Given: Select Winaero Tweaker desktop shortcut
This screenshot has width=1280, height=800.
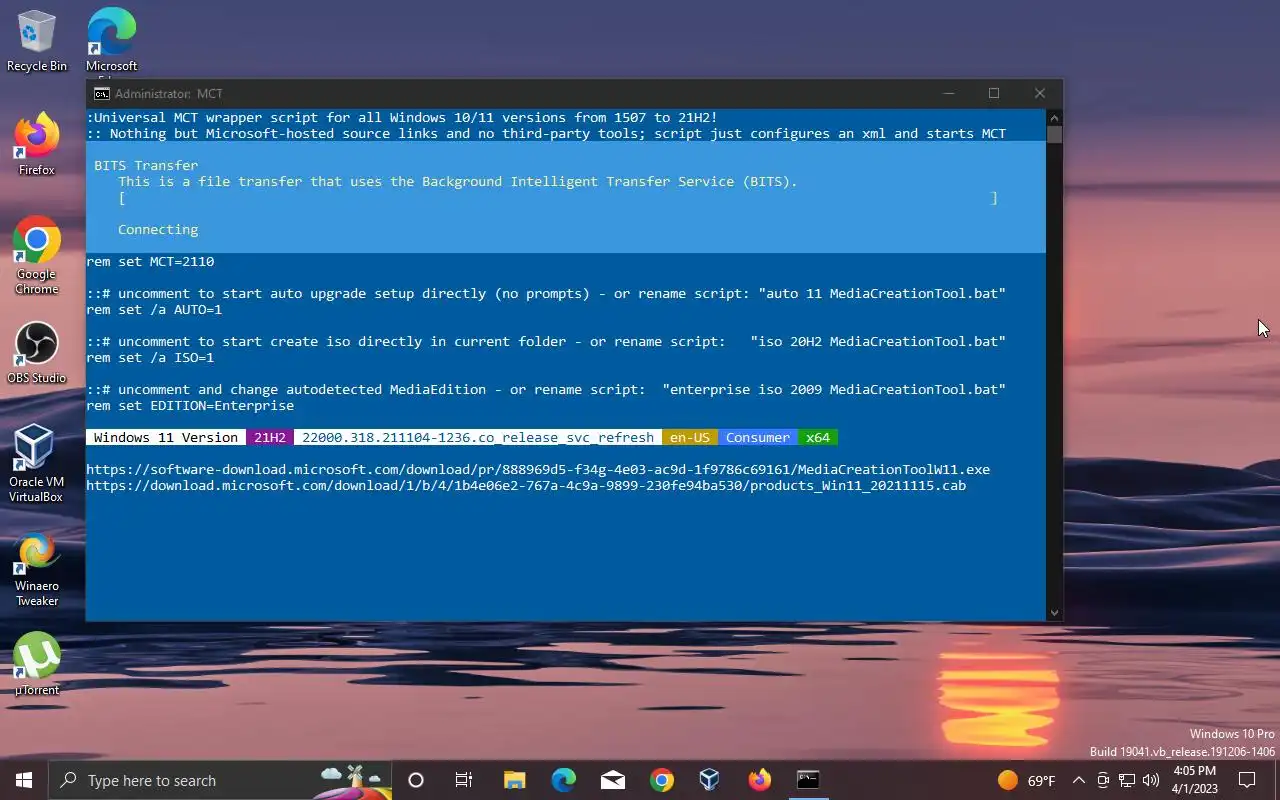Looking at the screenshot, I should (x=37, y=568).
